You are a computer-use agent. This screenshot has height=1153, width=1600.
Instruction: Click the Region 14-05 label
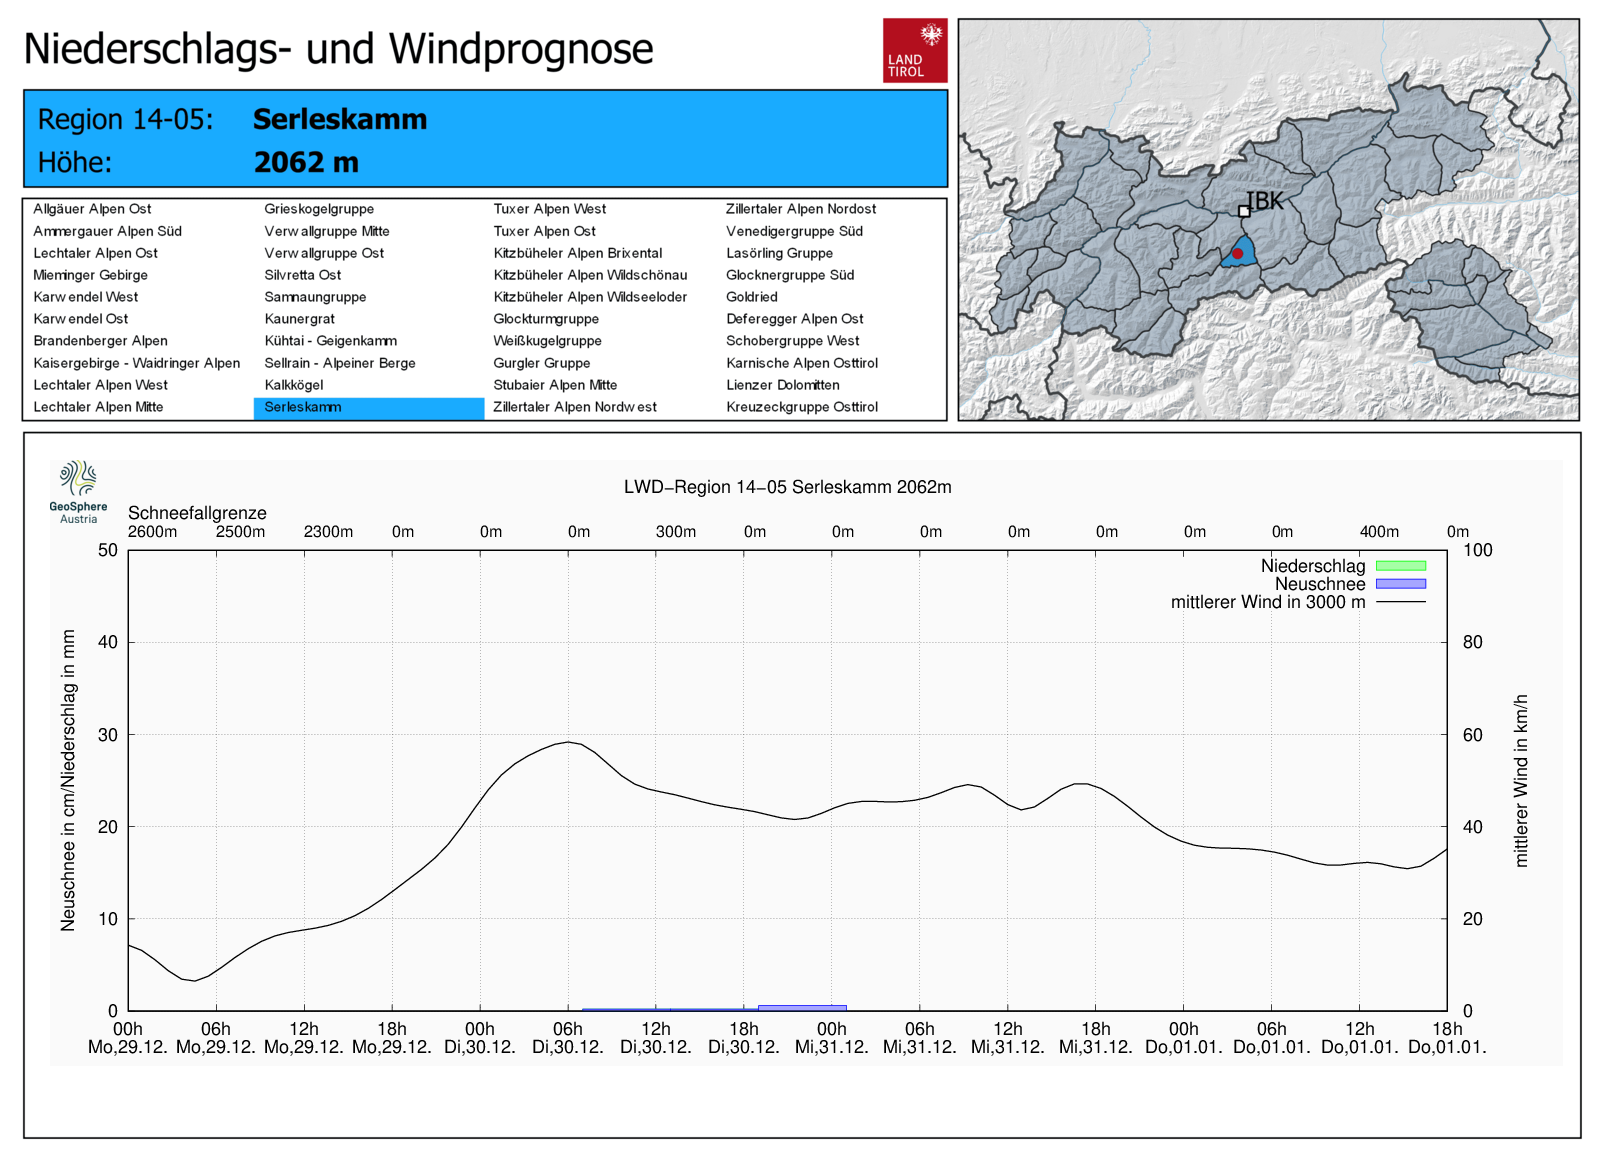tap(125, 120)
